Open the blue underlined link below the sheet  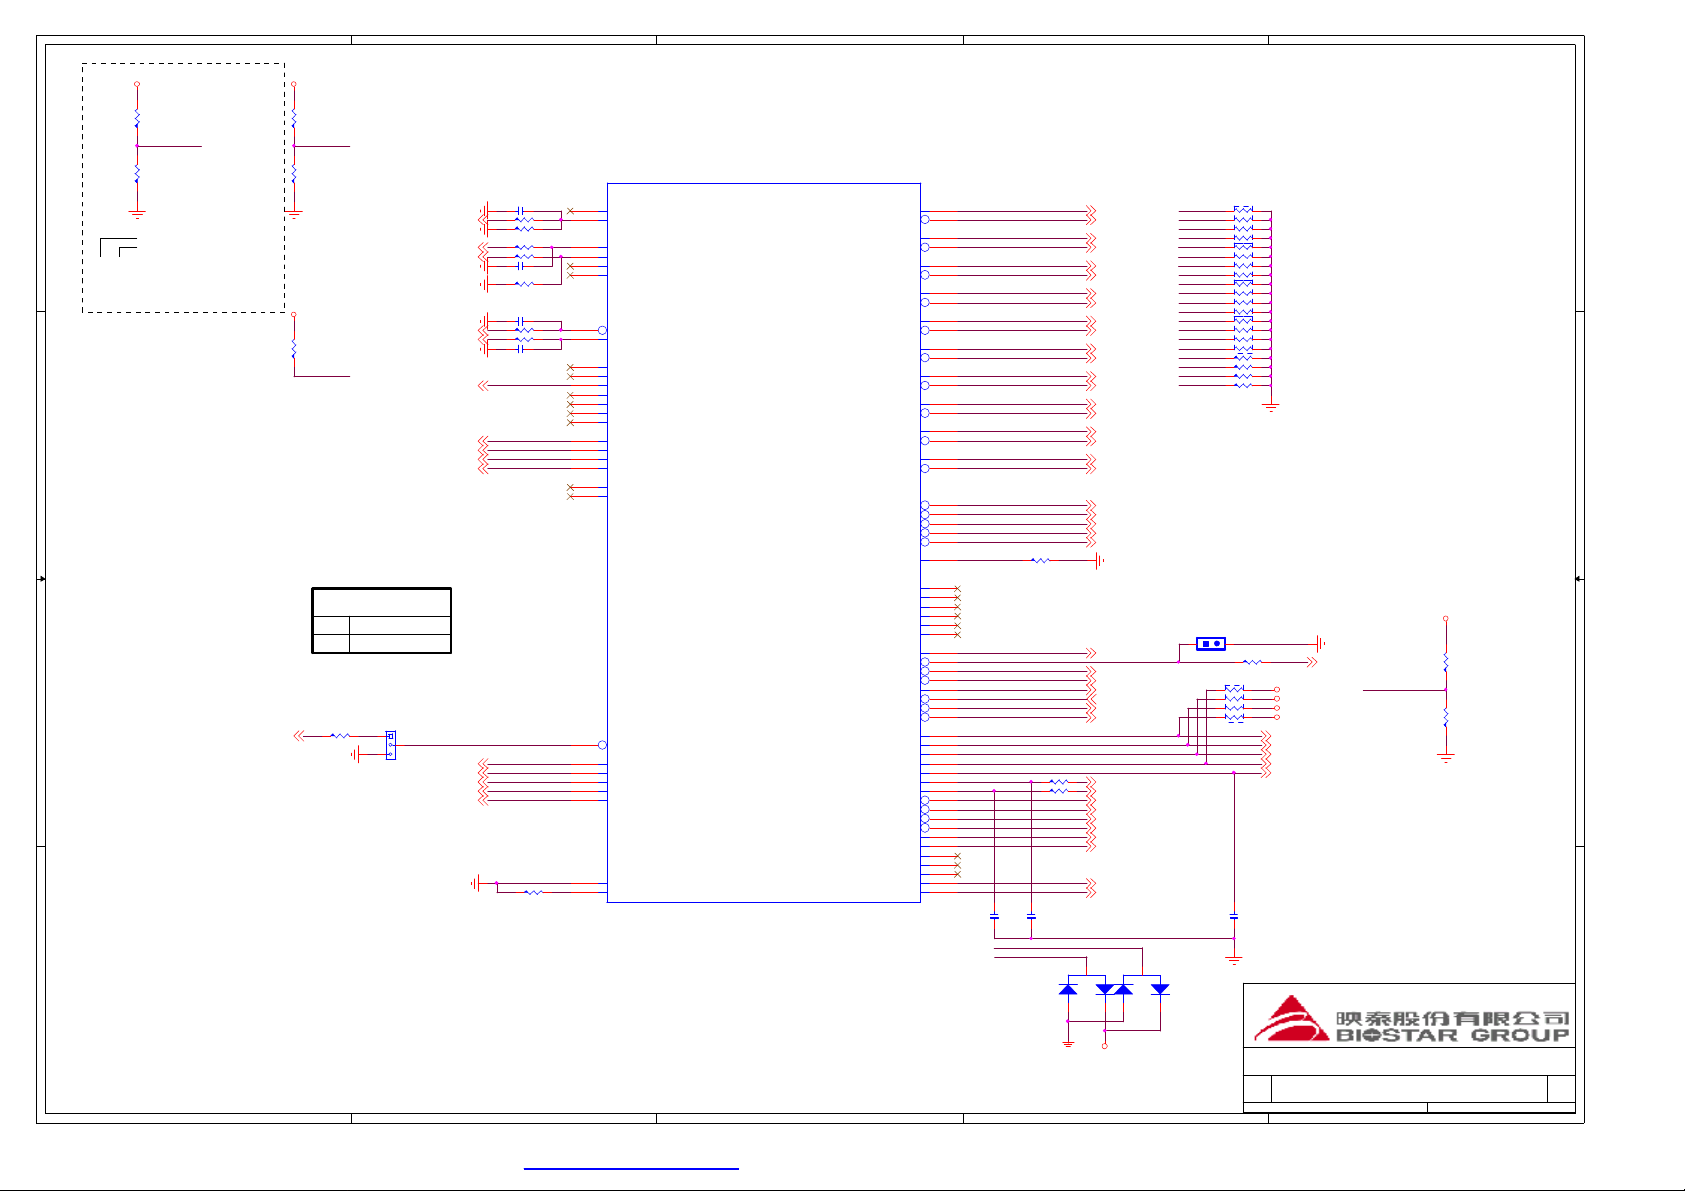tap(631, 1167)
